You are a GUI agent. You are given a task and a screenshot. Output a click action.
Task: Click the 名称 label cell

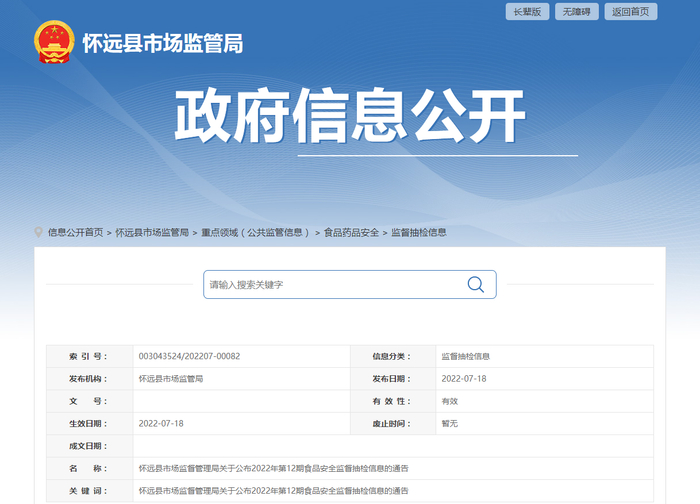coord(90,468)
